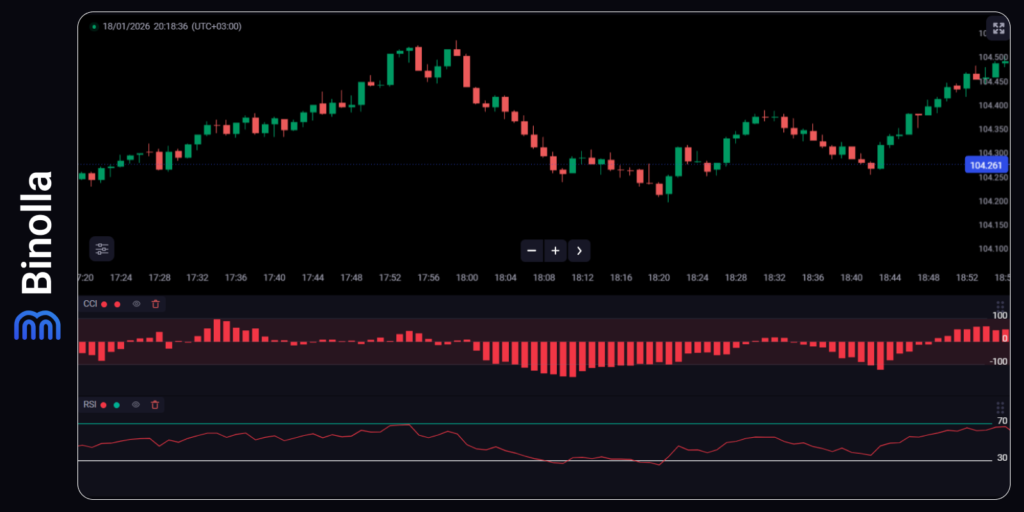
Task: Click the RSI indicator label
Action: (89, 405)
